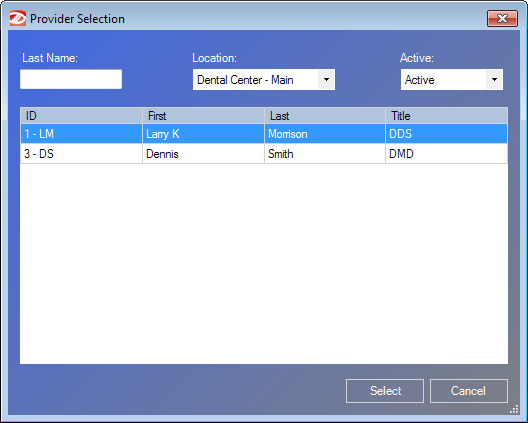Open the Active status dropdown arrow
Image resolution: width=528 pixels, height=423 pixels.
pyautogui.click(x=494, y=80)
